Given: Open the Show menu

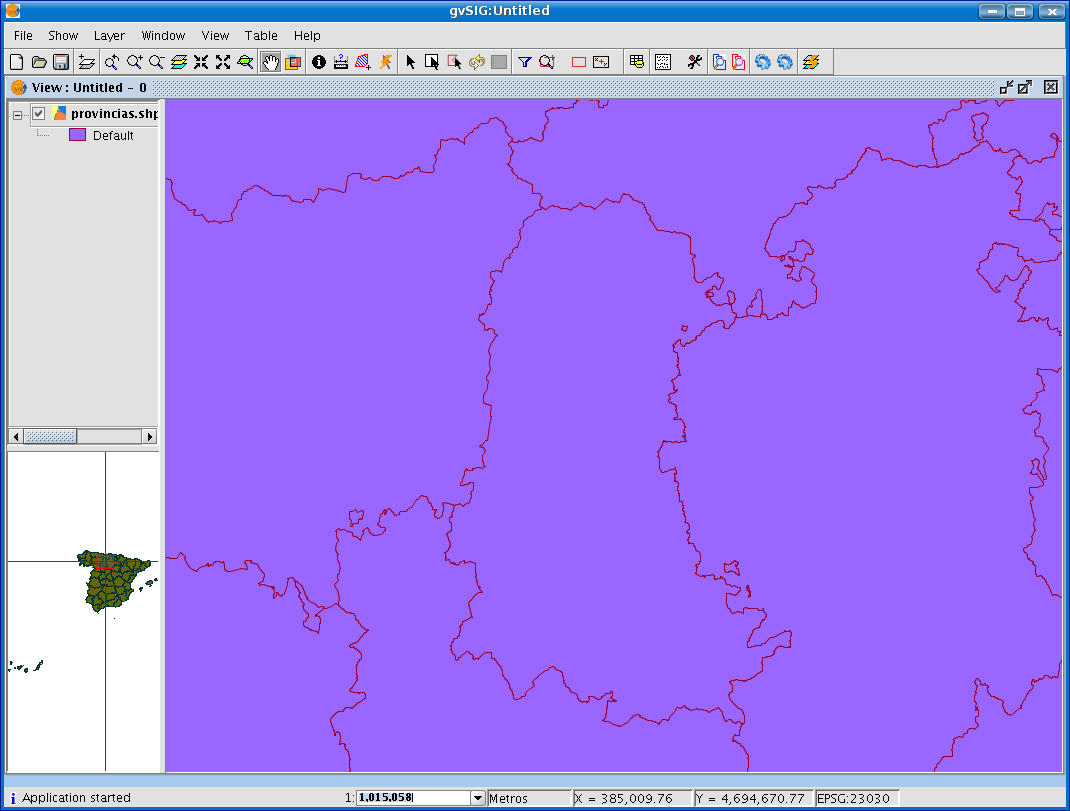Looking at the screenshot, I should [x=63, y=35].
